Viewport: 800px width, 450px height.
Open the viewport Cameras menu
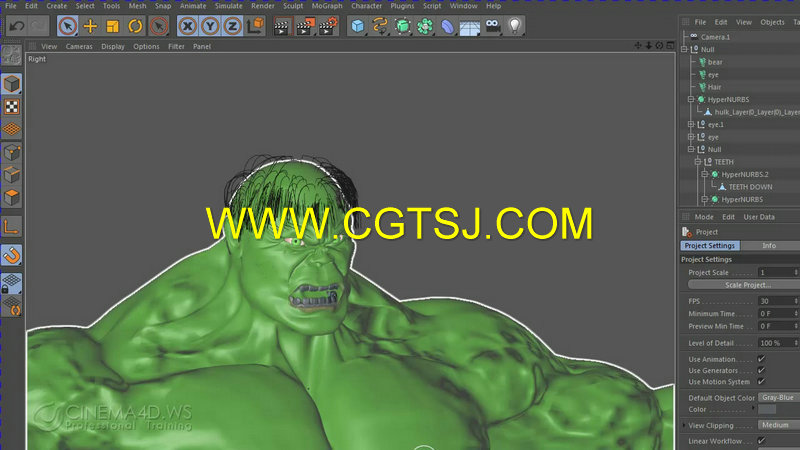(79, 46)
